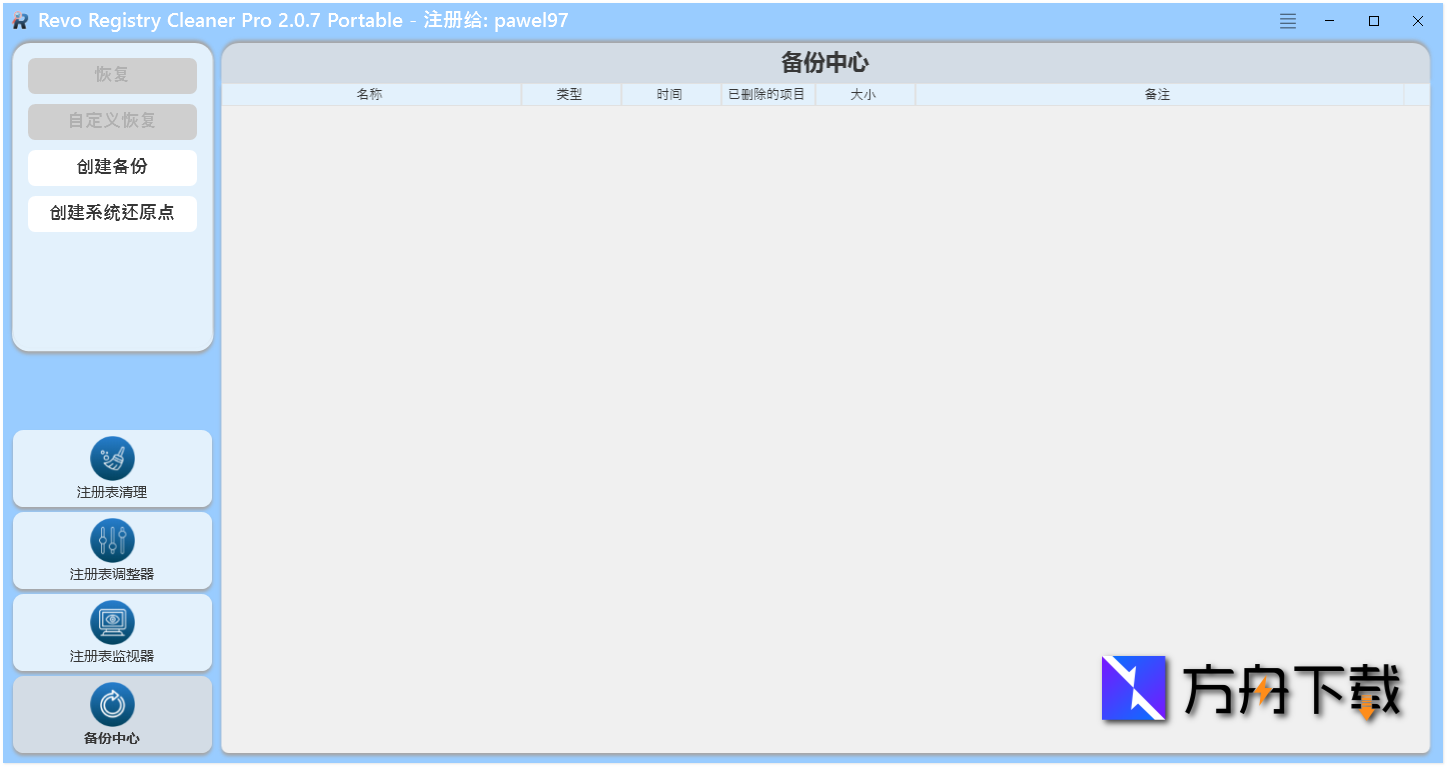Sort by the 类型 column header
The height and width of the screenshot is (767, 1447).
(x=570, y=94)
